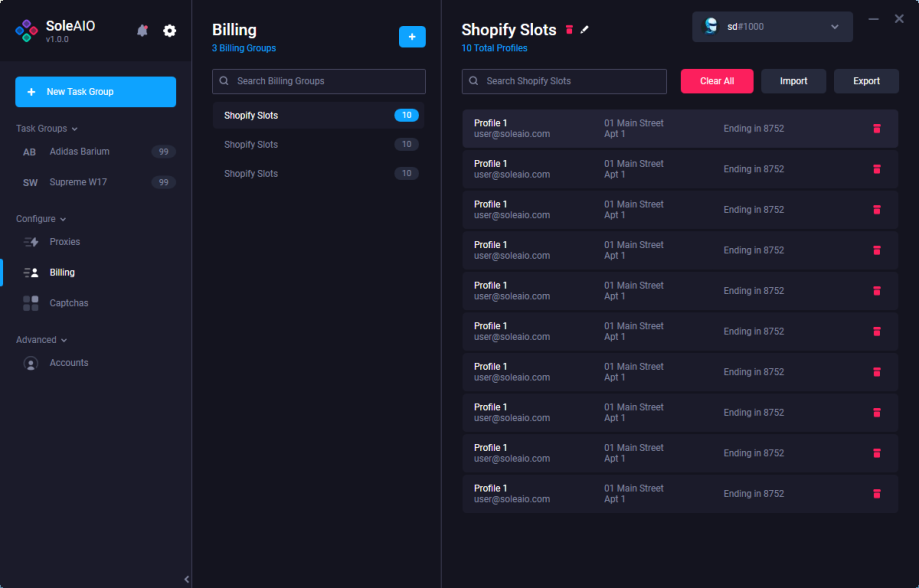Select the highlighted Shopify Slots group
The height and width of the screenshot is (588, 919).
point(319,115)
